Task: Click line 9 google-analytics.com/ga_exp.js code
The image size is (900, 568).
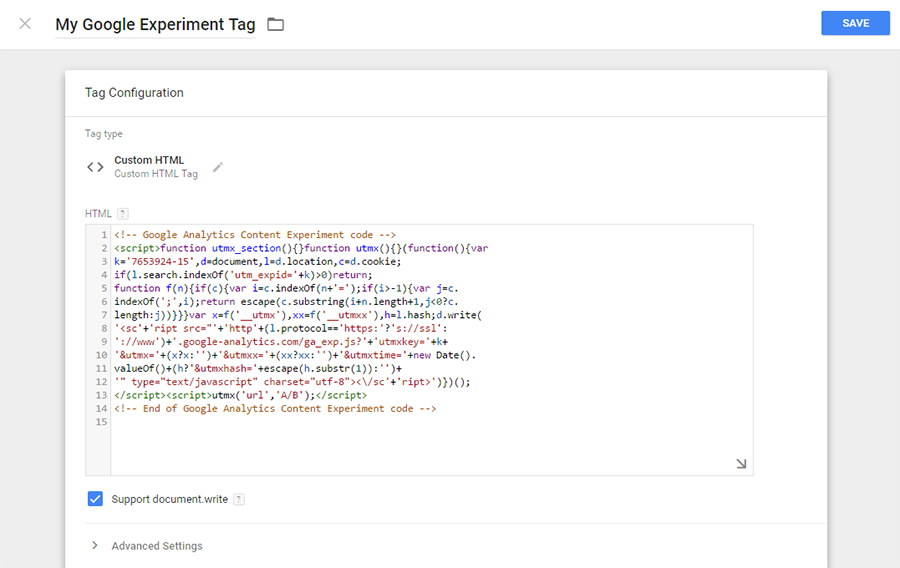Action: 281,342
